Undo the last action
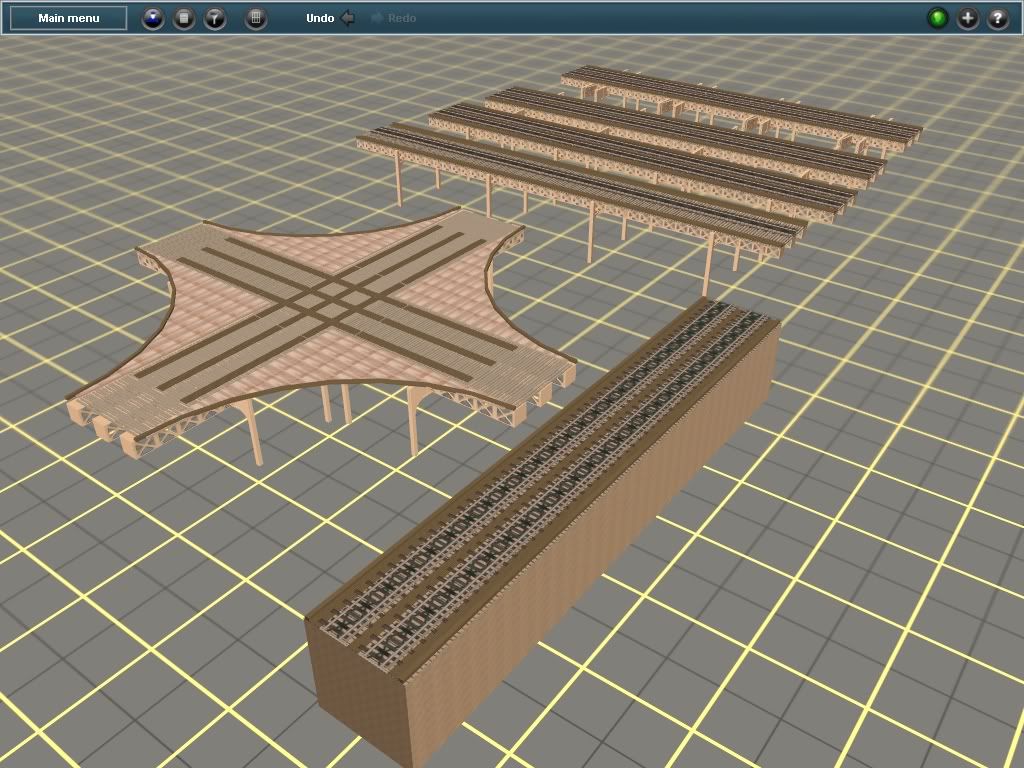The width and height of the screenshot is (1024, 768). coord(330,18)
